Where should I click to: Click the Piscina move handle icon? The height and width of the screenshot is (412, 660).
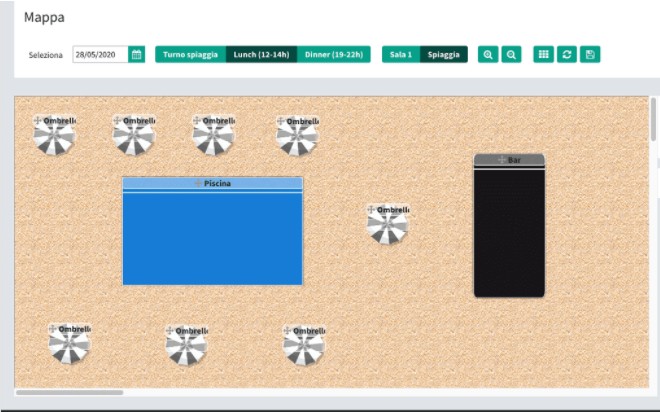point(197,183)
